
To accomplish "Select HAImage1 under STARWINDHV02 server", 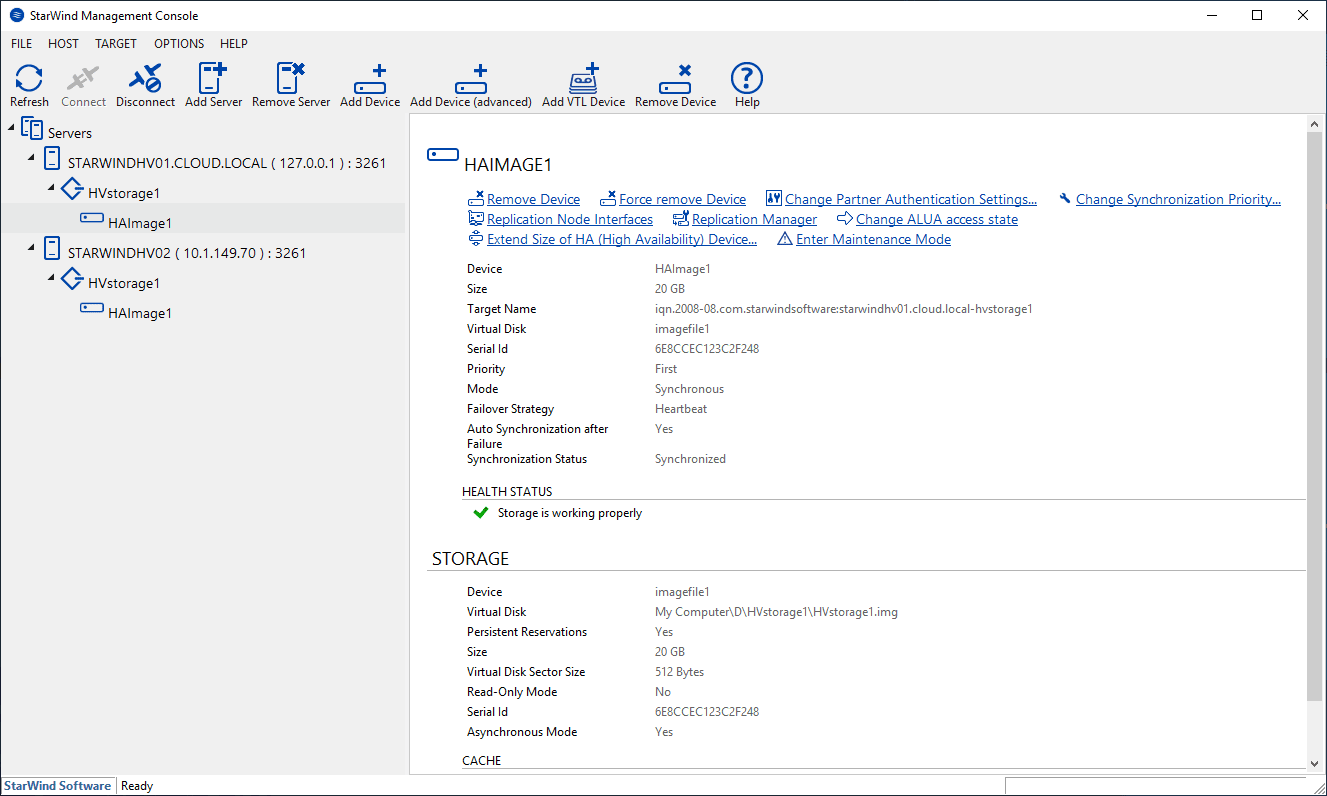I will (140, 313).
